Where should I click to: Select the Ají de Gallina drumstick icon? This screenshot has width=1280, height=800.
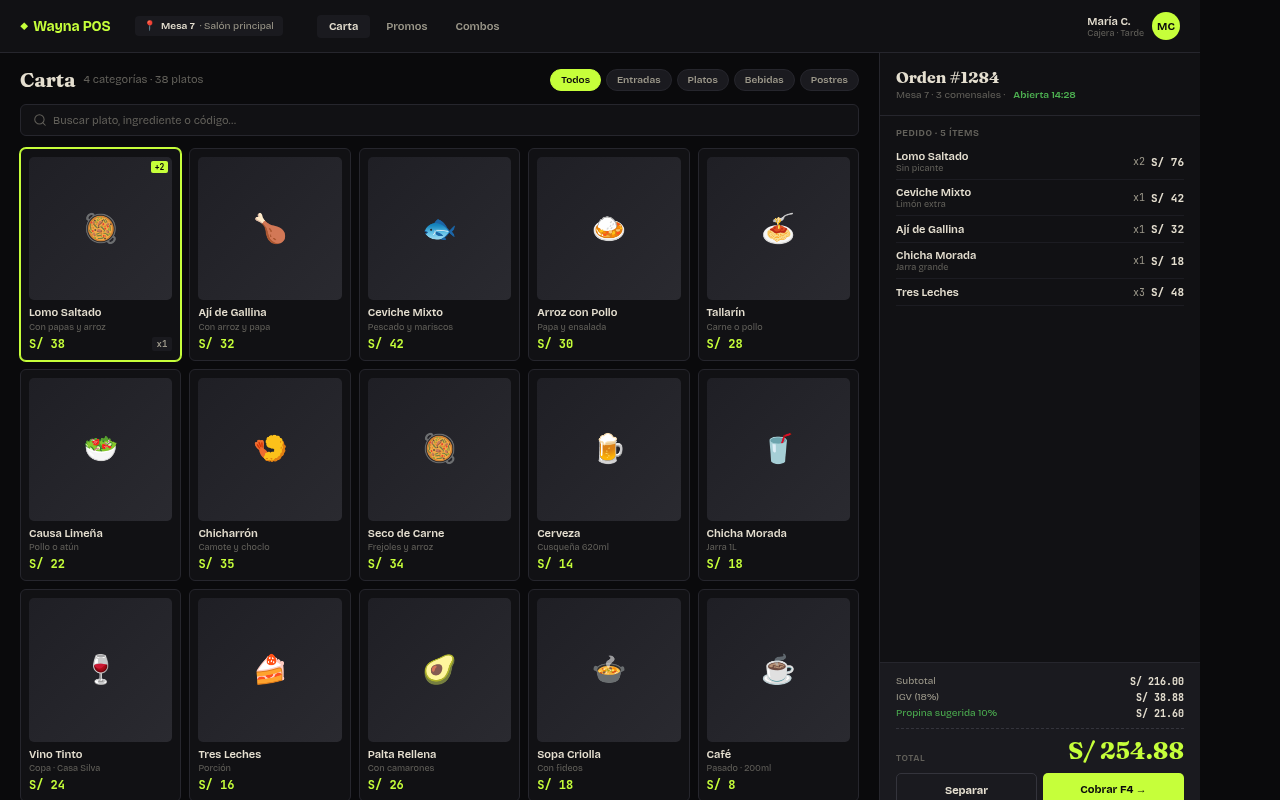(x=270, y=229)
